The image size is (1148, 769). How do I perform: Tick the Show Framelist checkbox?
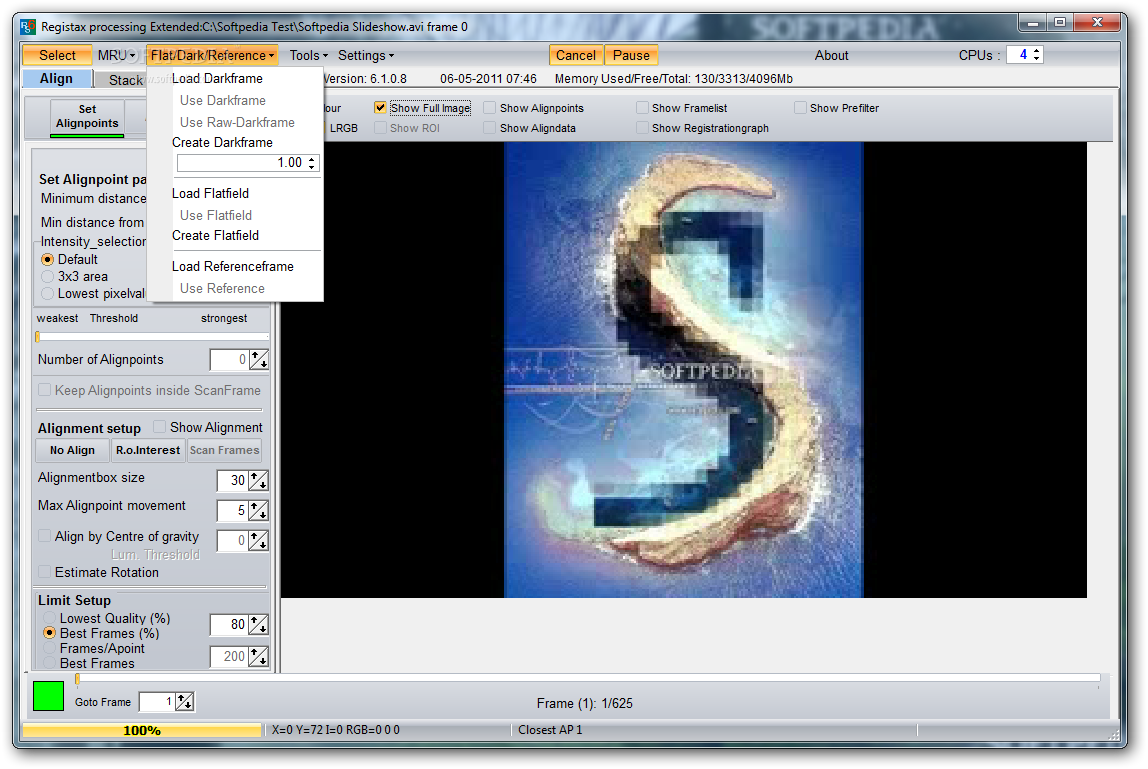tap(642, 108)
